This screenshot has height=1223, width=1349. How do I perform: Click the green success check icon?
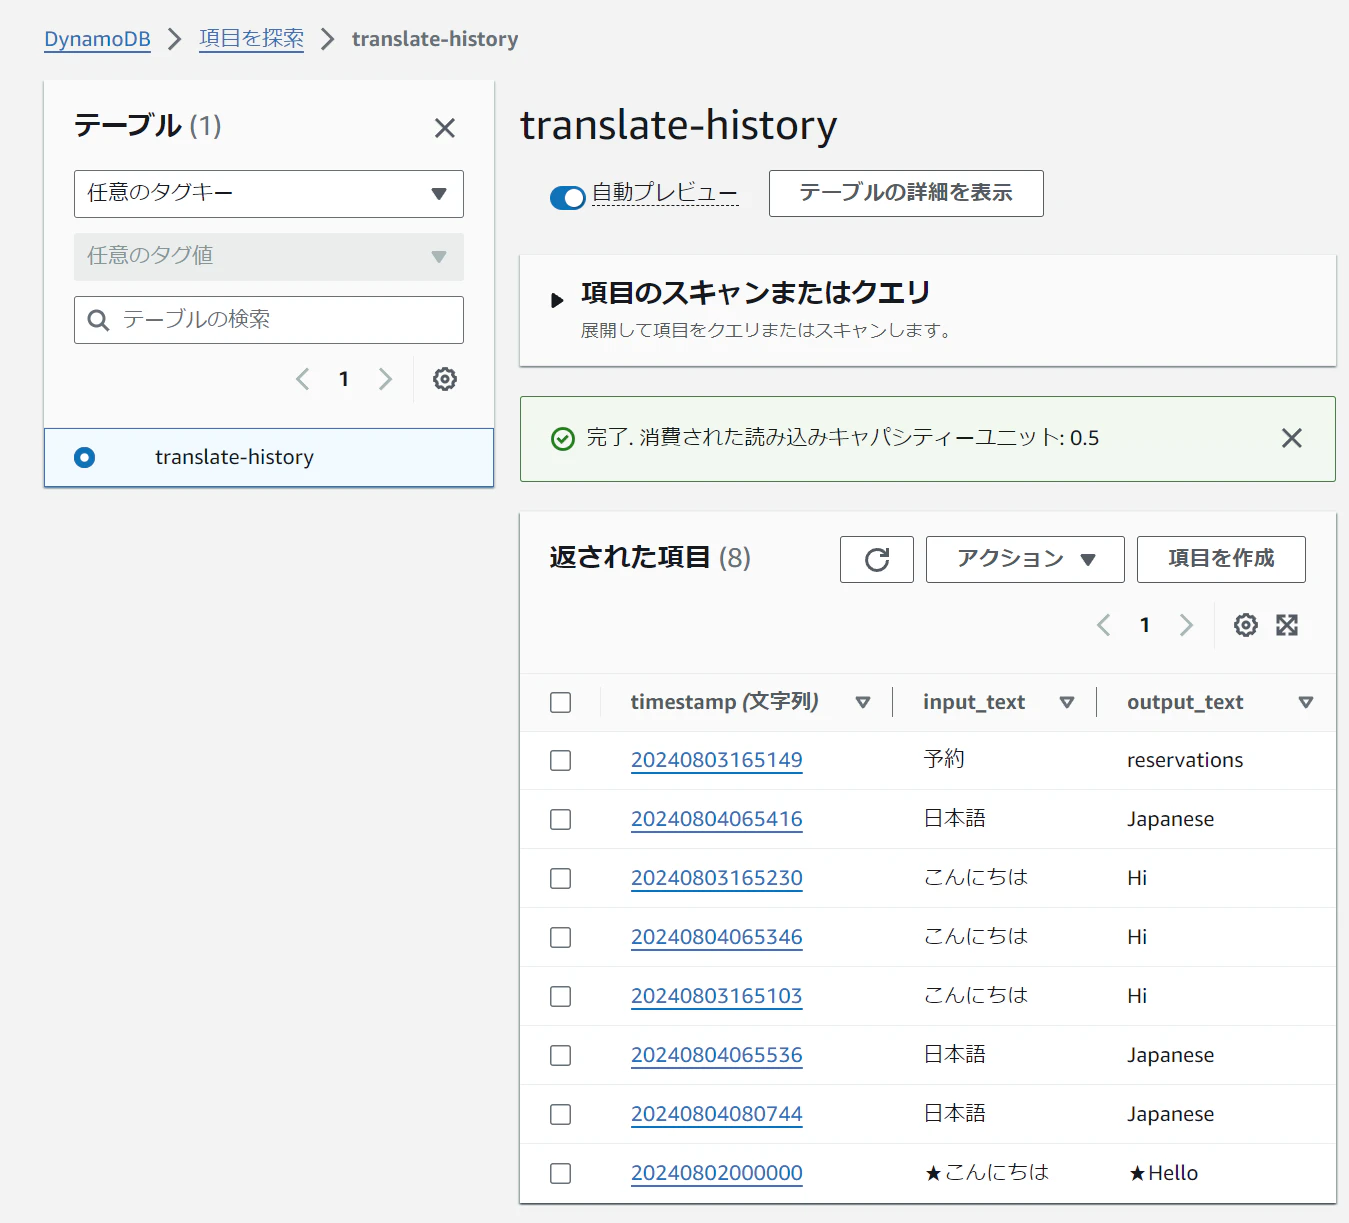[563, 439]
